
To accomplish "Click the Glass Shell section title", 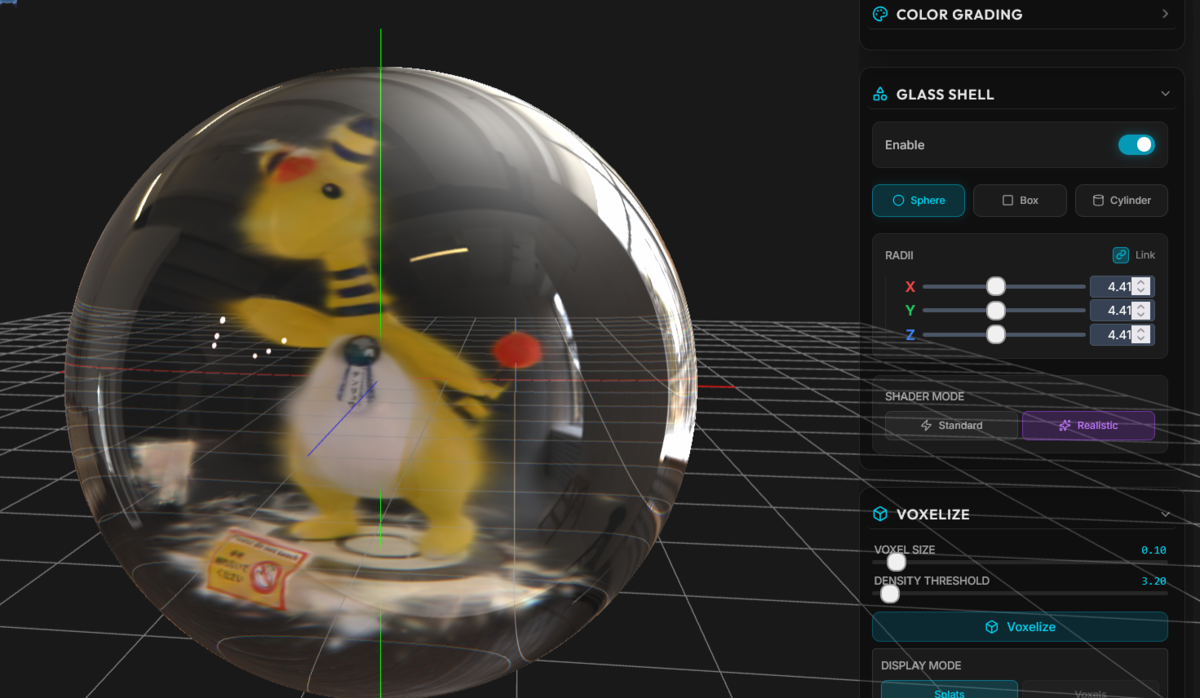I will point(945,94).
